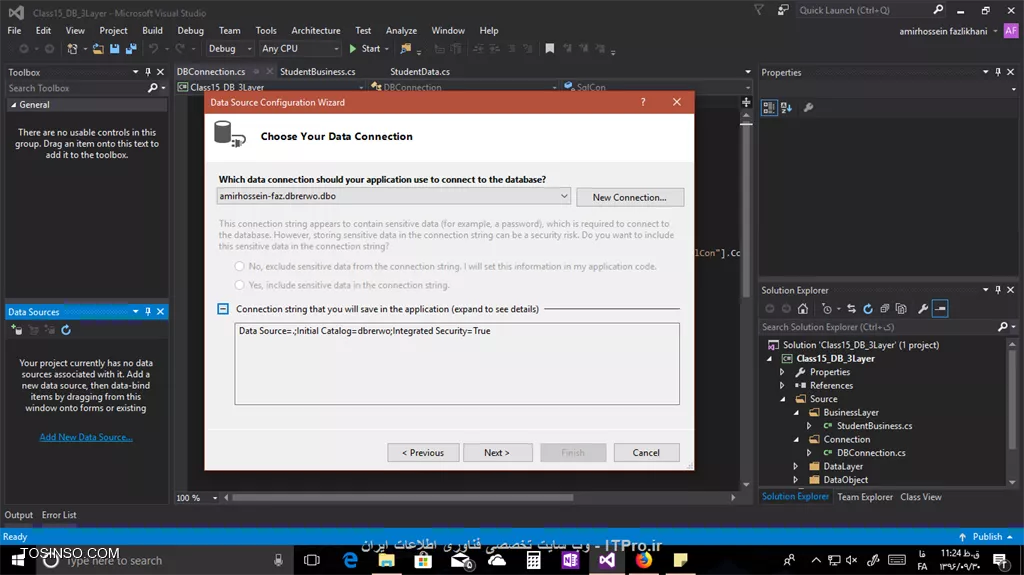Switch to the Class View tab
Viewport: 1024px width, 575px height.
click(x=921, y=497)
